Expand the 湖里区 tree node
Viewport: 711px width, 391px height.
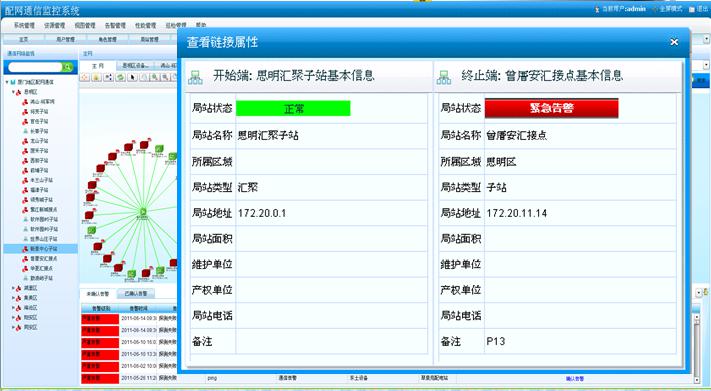click(x=13, y=288)
